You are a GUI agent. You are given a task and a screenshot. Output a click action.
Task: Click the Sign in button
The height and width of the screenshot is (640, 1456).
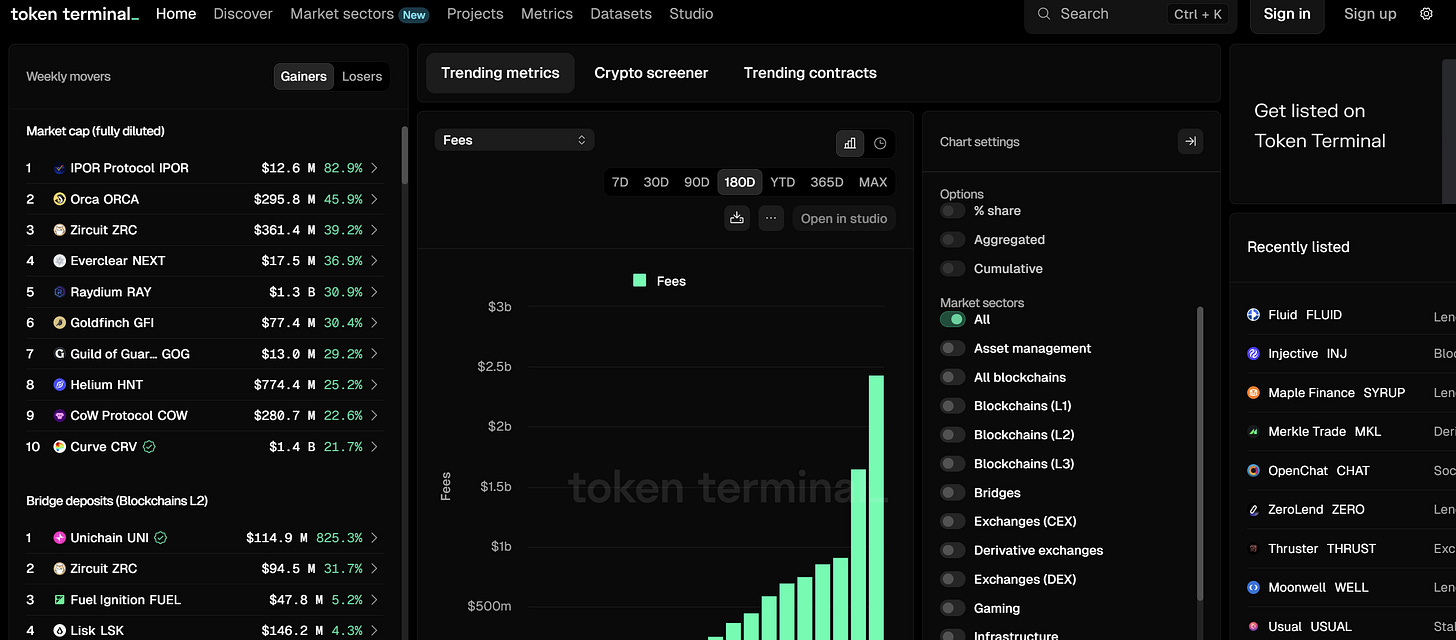coord(1287,14)
